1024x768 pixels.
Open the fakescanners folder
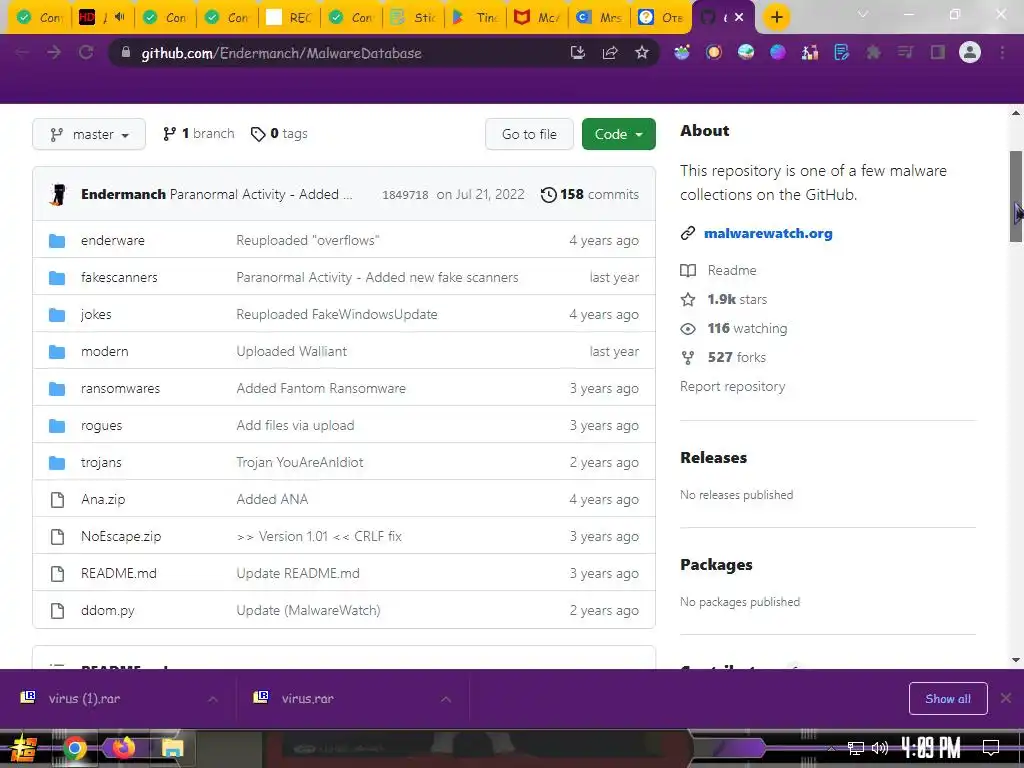119,278
